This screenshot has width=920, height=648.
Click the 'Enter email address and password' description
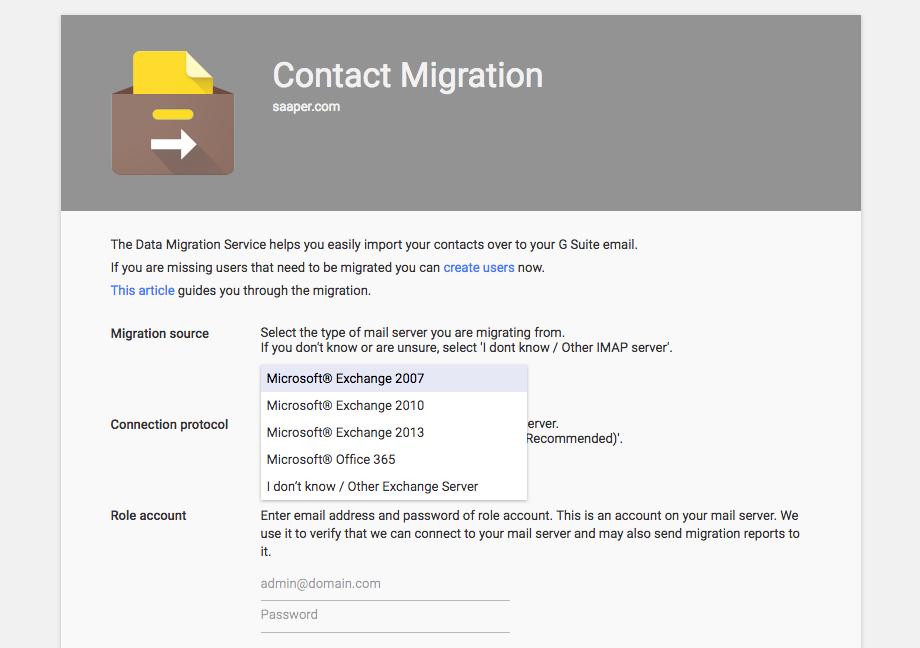click(x=530, y=534)
